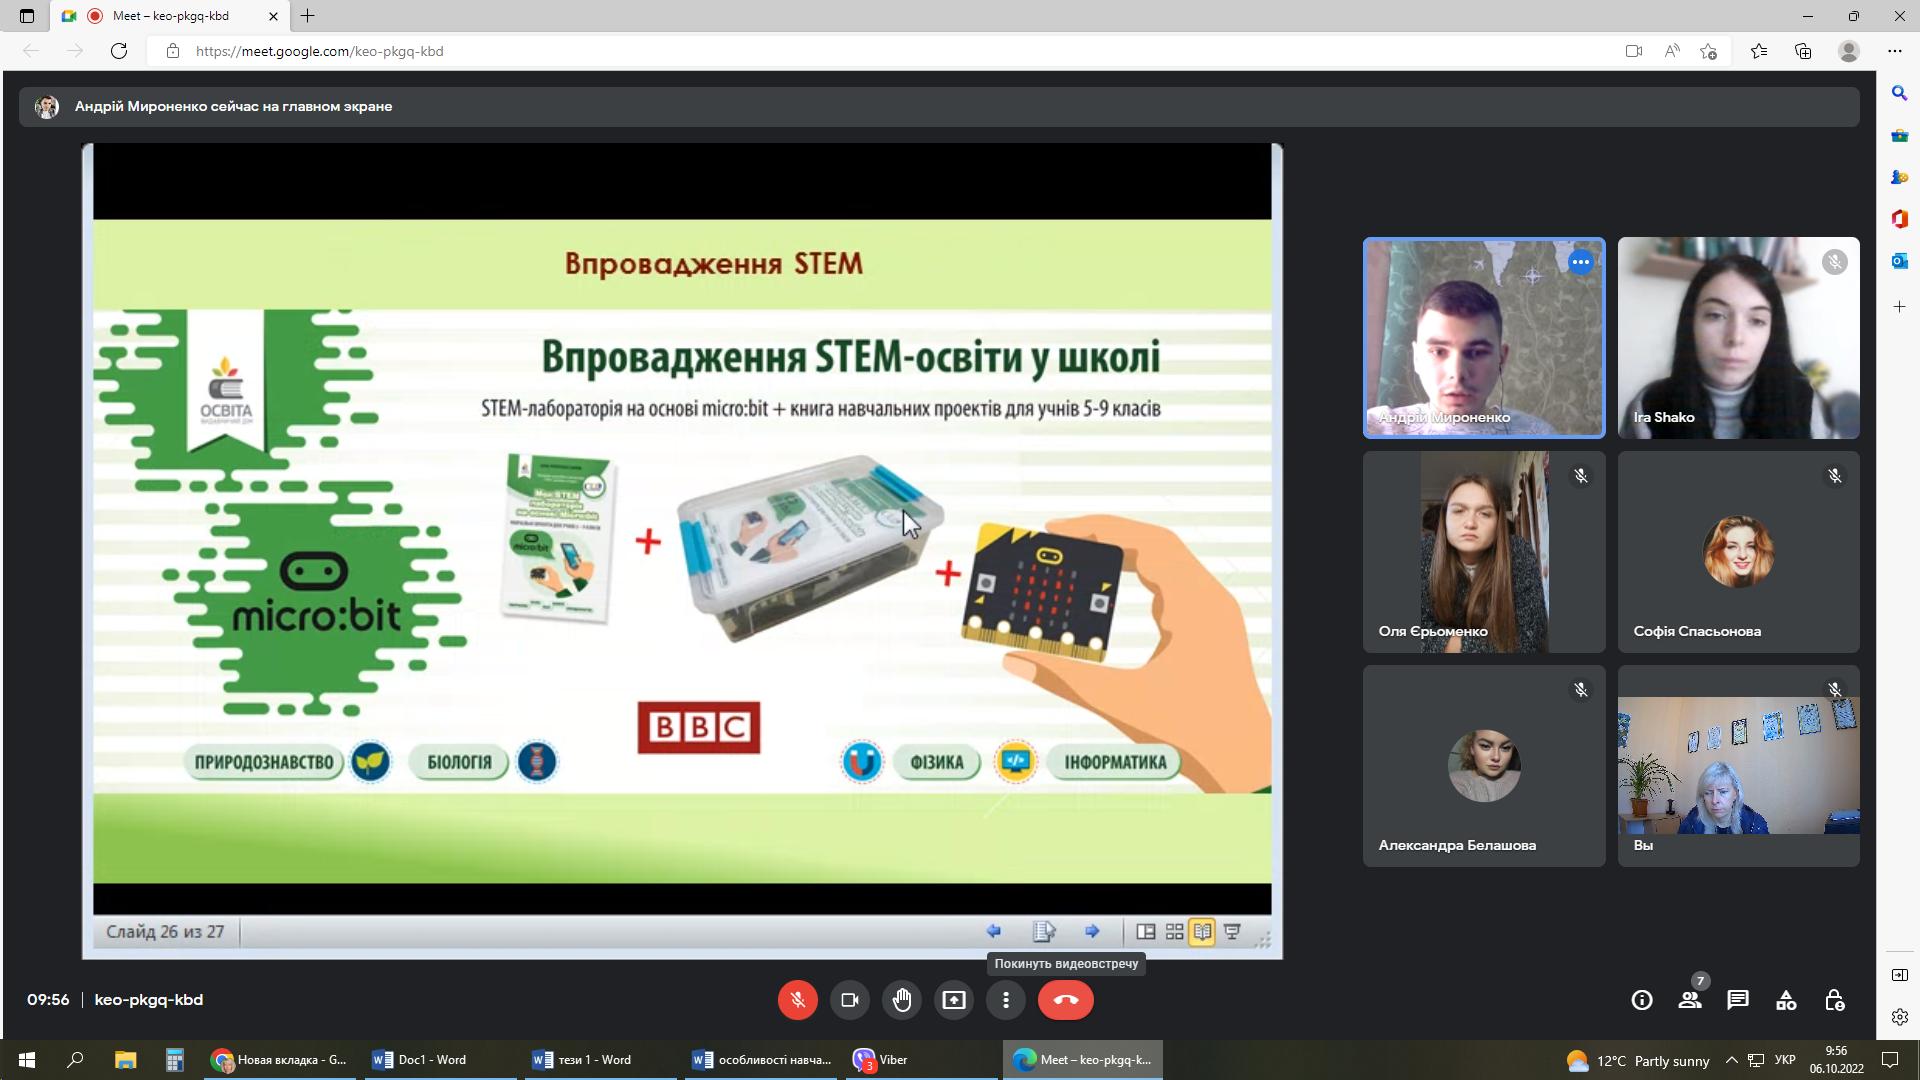Refresh the page
The width and height of the screenshot is (1920, 1080).
point(119,51)
